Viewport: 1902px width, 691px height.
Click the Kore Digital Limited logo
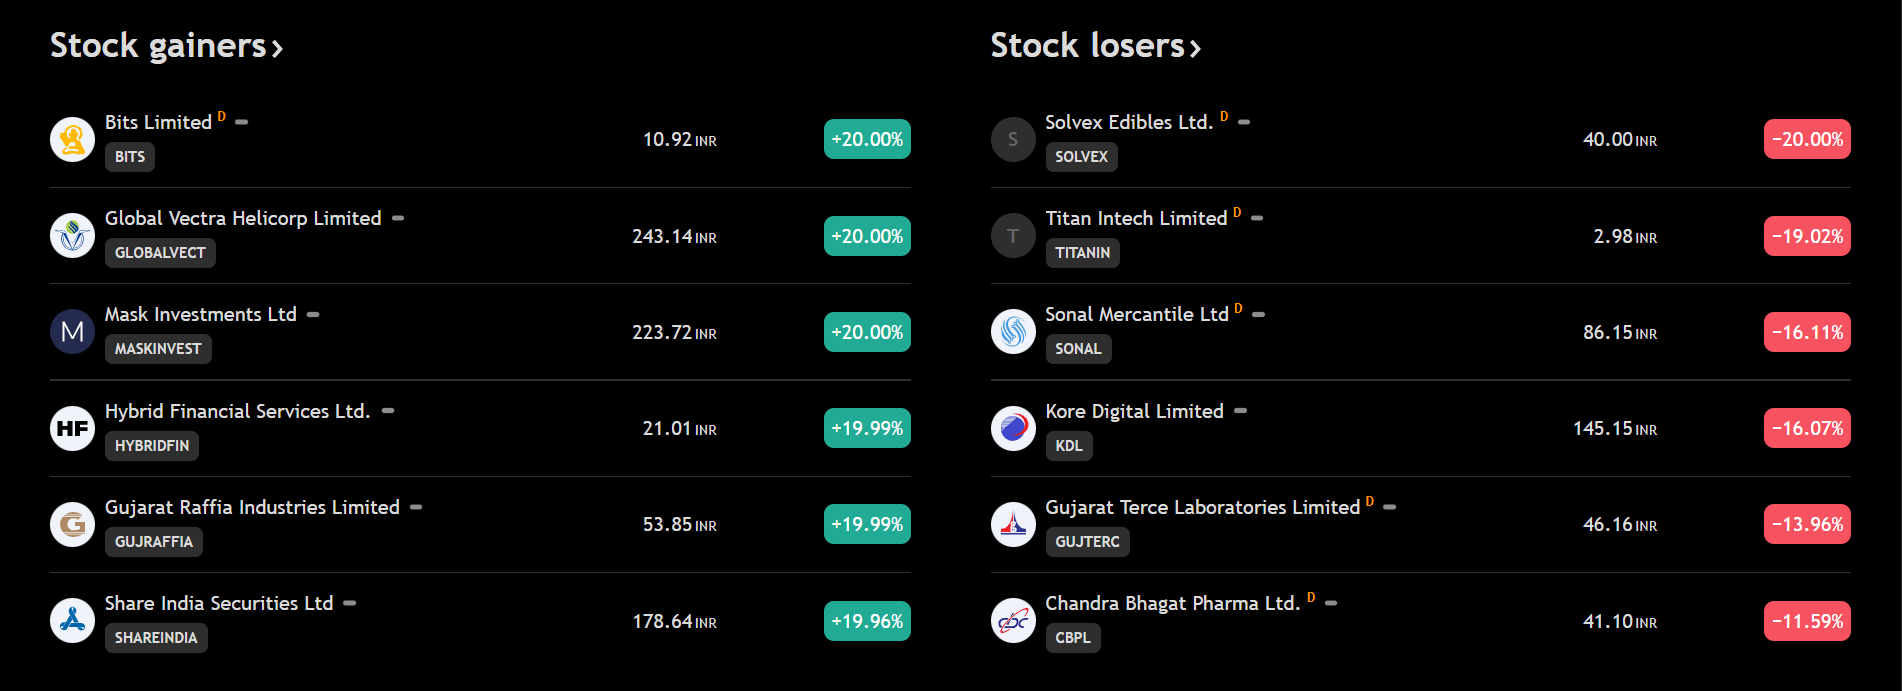(1013, 428)
